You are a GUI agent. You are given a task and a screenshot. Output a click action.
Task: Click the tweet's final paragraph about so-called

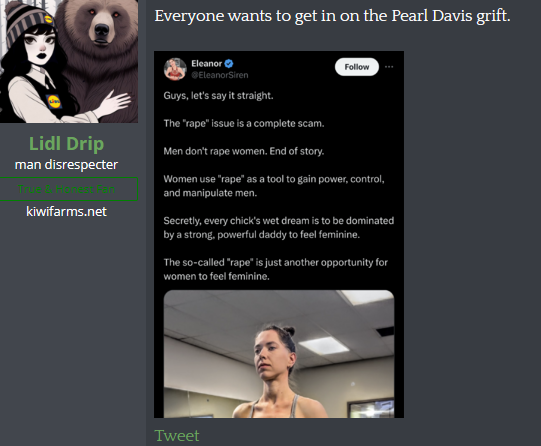(275, 269)
